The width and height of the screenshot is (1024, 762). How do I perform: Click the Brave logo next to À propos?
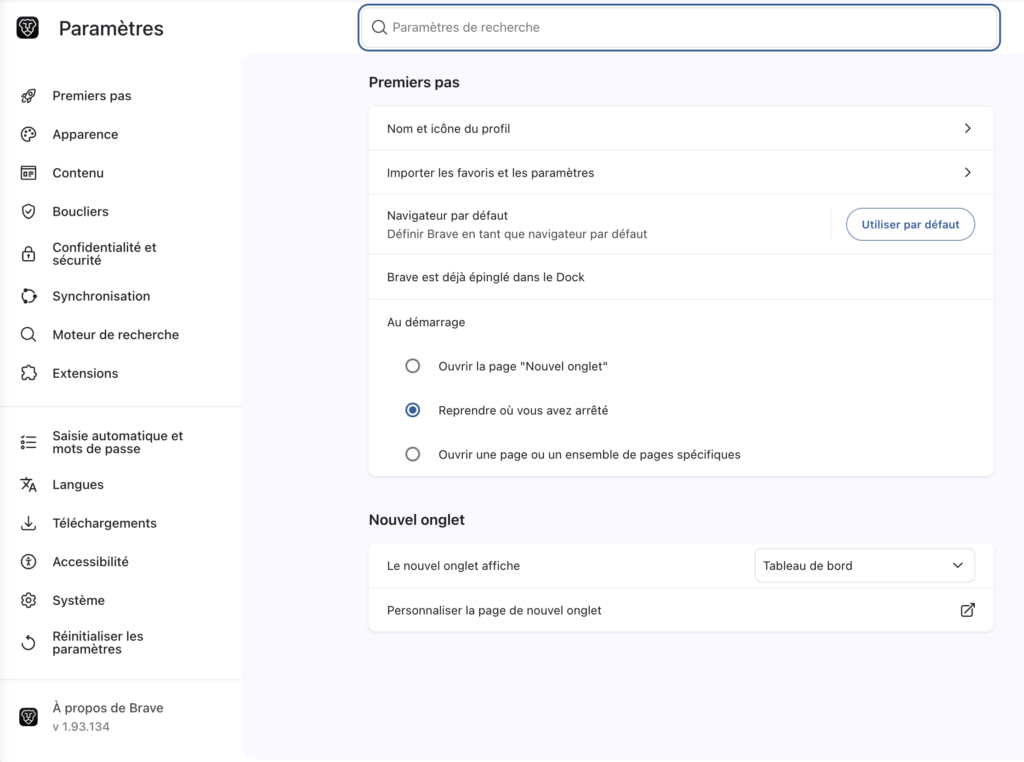point(29,717)
